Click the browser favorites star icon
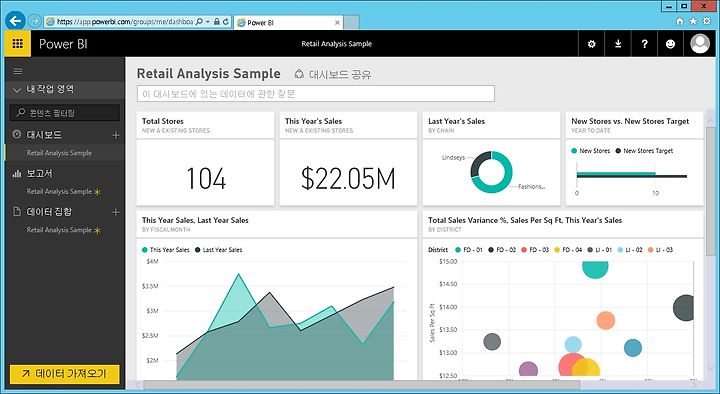The height and width of the screenshot is (394, 720). pyautogui.click(x=693, y=21)
